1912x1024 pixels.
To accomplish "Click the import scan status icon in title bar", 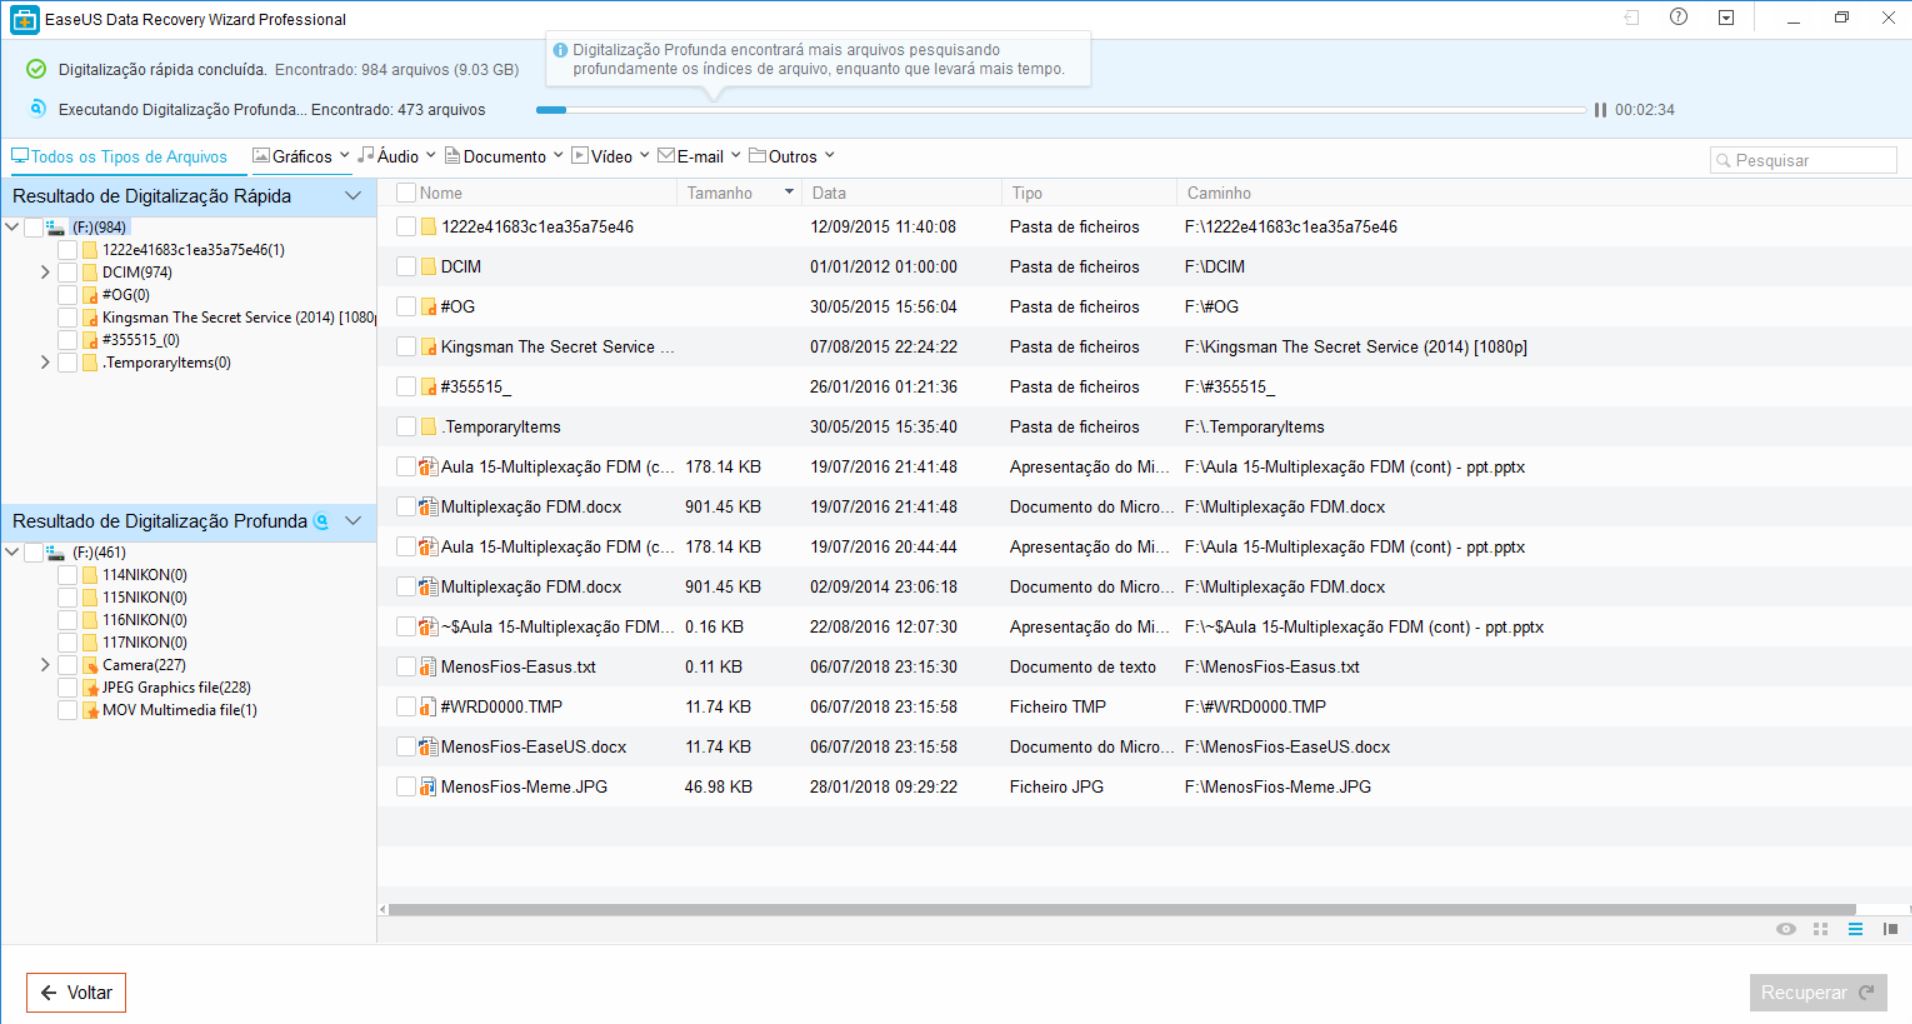I will [1632, 18].
